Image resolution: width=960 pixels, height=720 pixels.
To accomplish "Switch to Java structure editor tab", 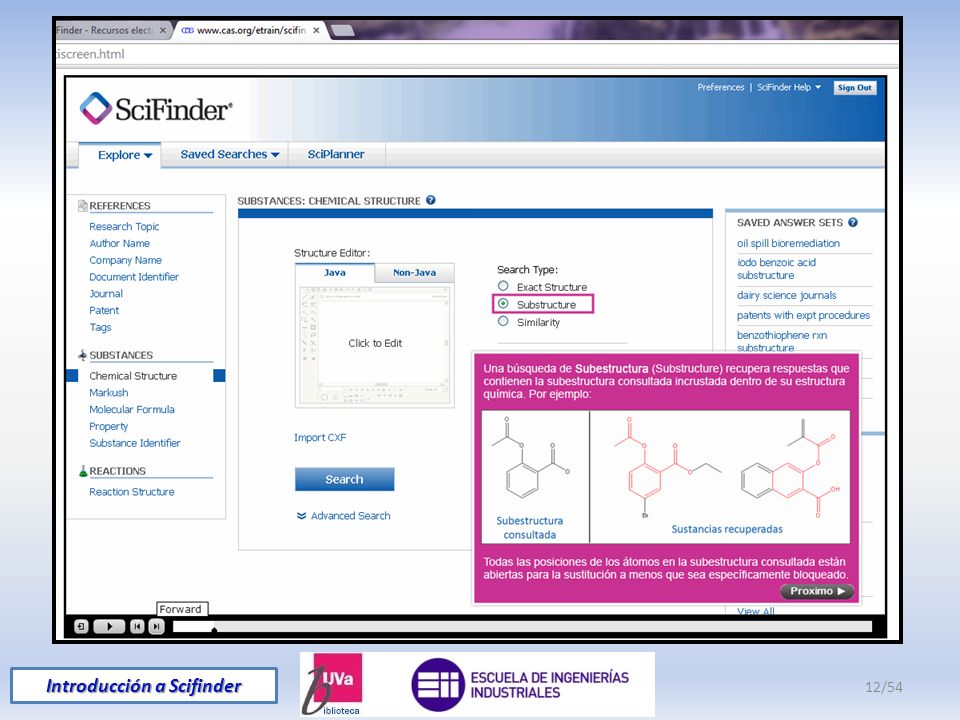I will coord(335,272).
